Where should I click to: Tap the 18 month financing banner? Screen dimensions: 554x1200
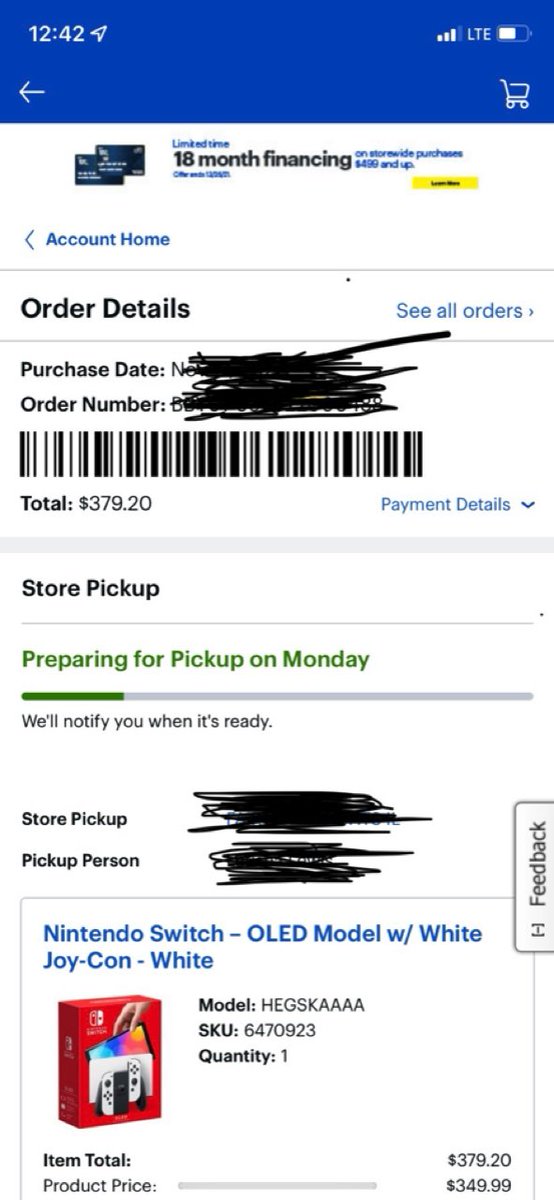click(x=277, y=165)
